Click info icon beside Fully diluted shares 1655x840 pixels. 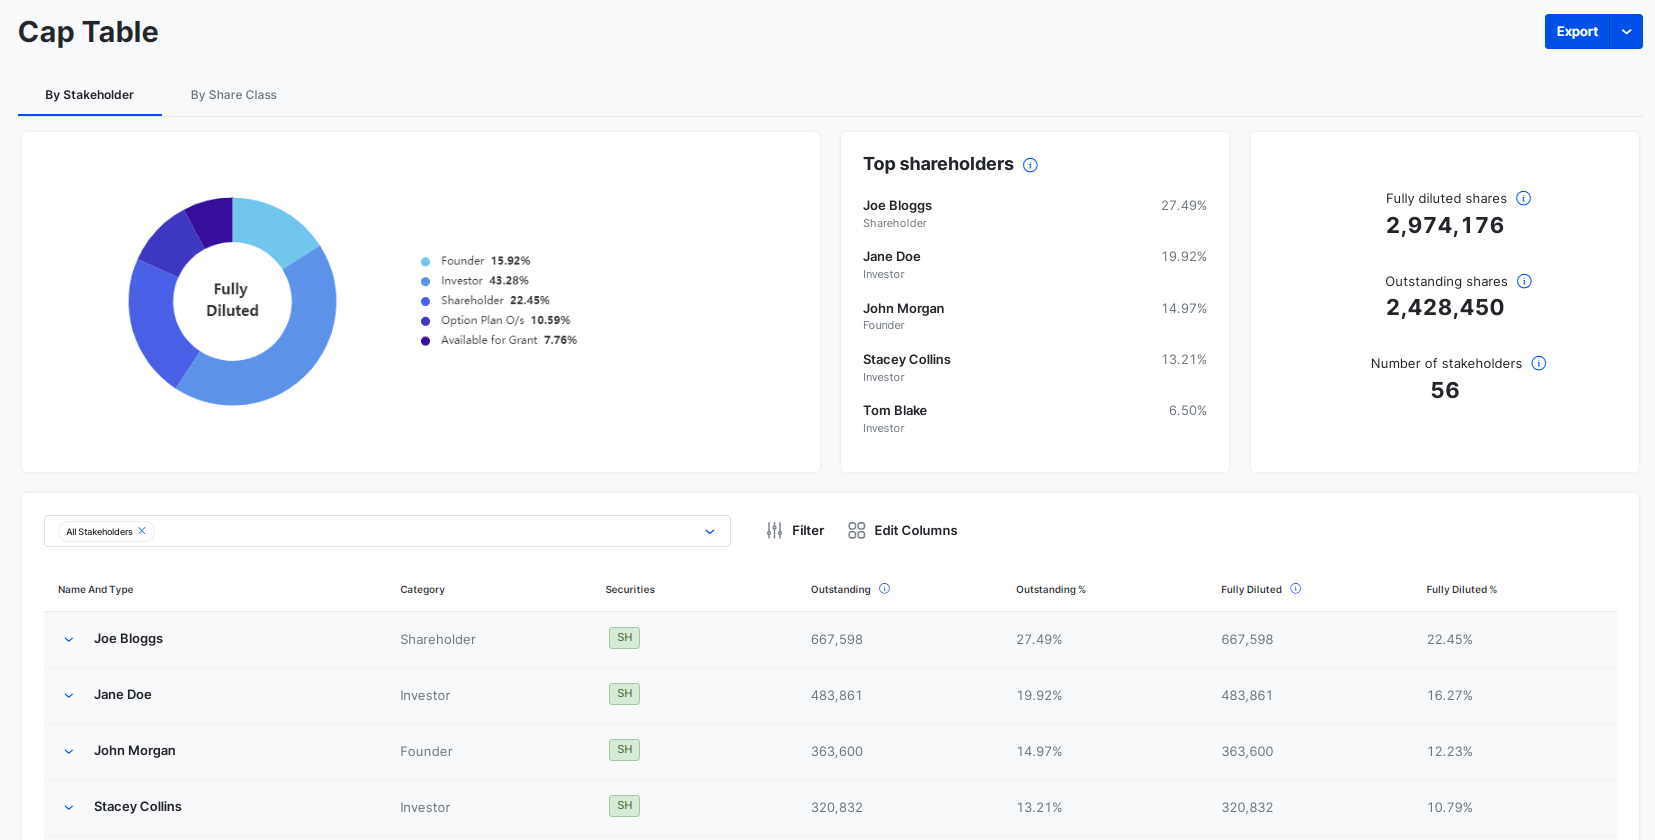click(x=1523, y=198)
